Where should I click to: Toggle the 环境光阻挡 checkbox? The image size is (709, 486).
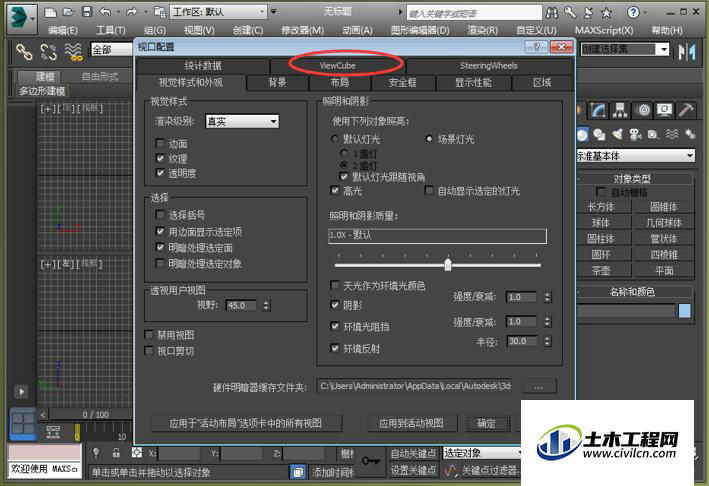tap(335, 326)
